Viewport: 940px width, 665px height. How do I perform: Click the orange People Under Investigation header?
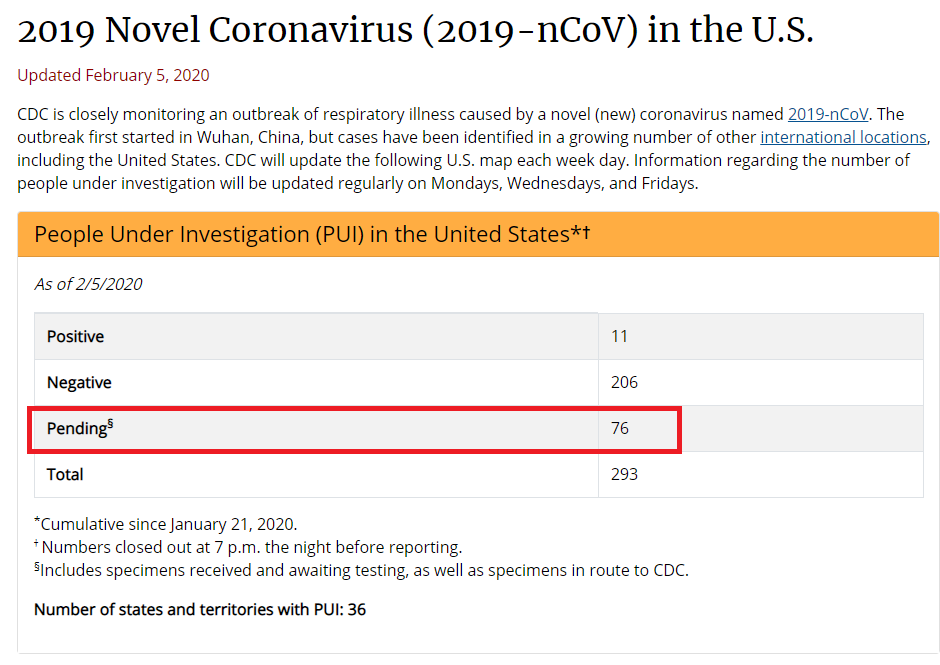(x=478, y=234)
